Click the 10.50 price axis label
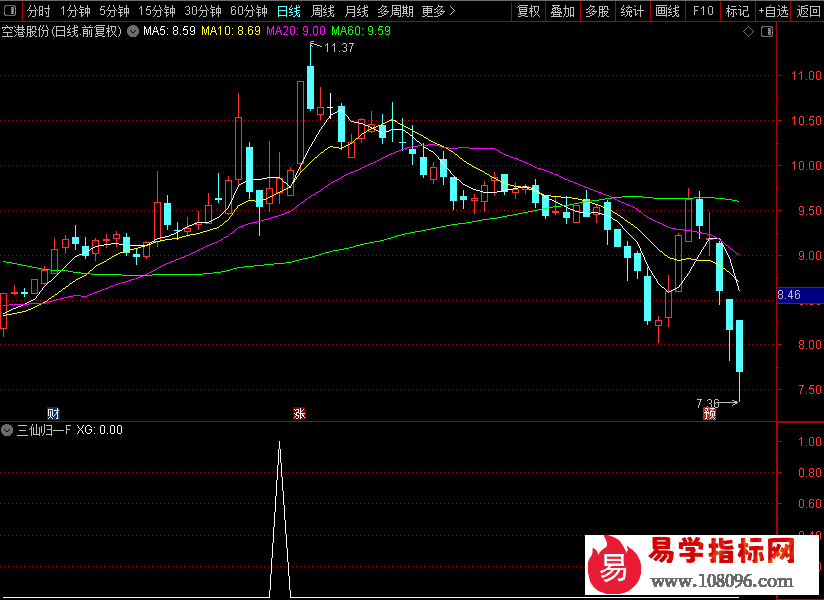The image size is (824, 600). 806,121
